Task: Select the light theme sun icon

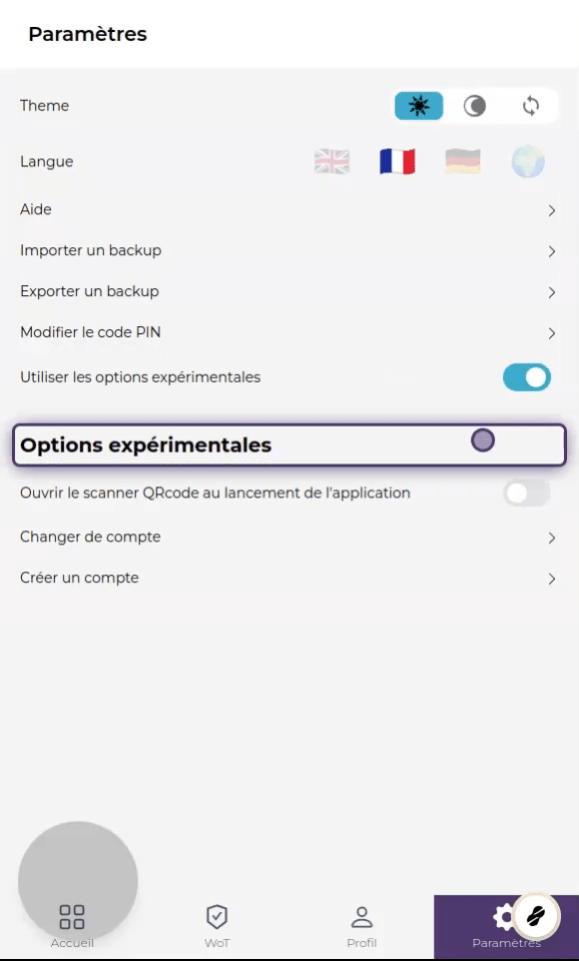Action: (419, 106)
